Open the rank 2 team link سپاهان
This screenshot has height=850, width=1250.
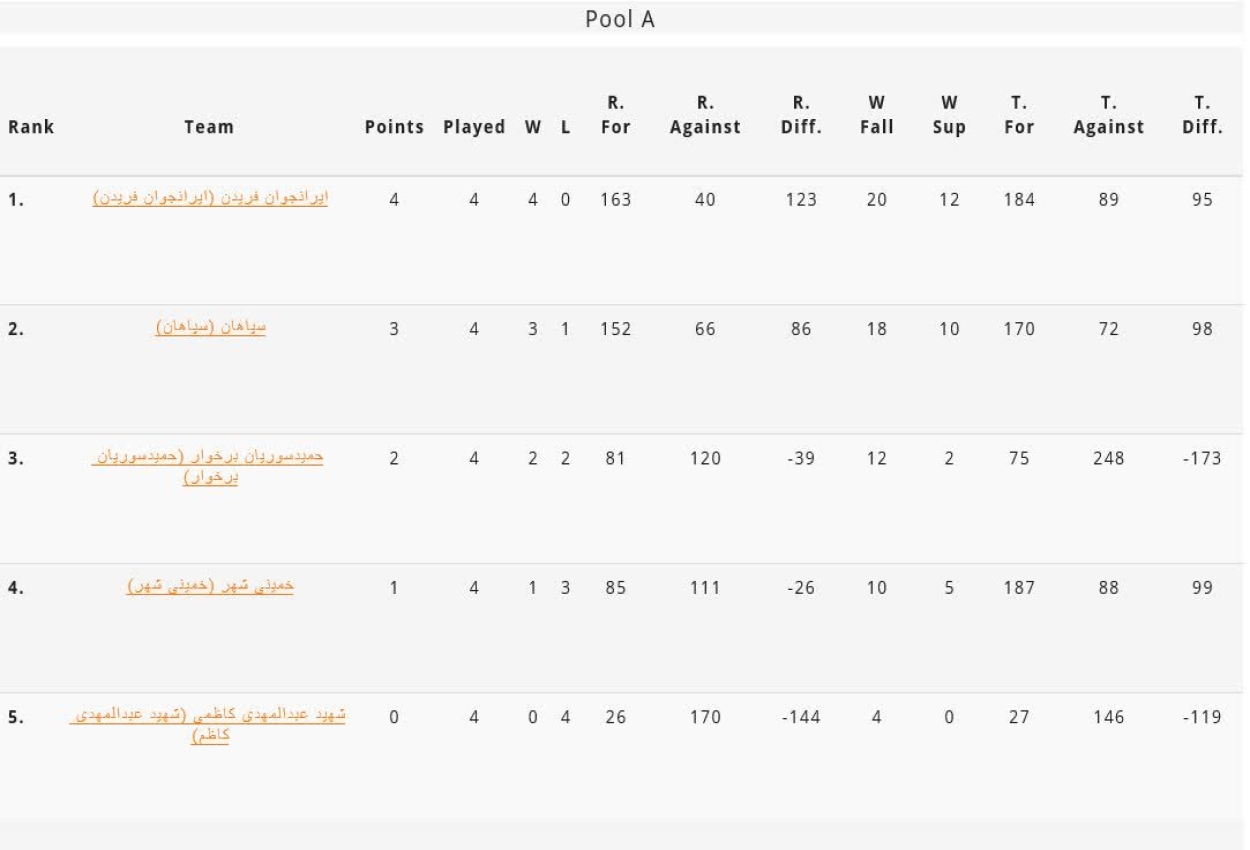pos(210,327)
